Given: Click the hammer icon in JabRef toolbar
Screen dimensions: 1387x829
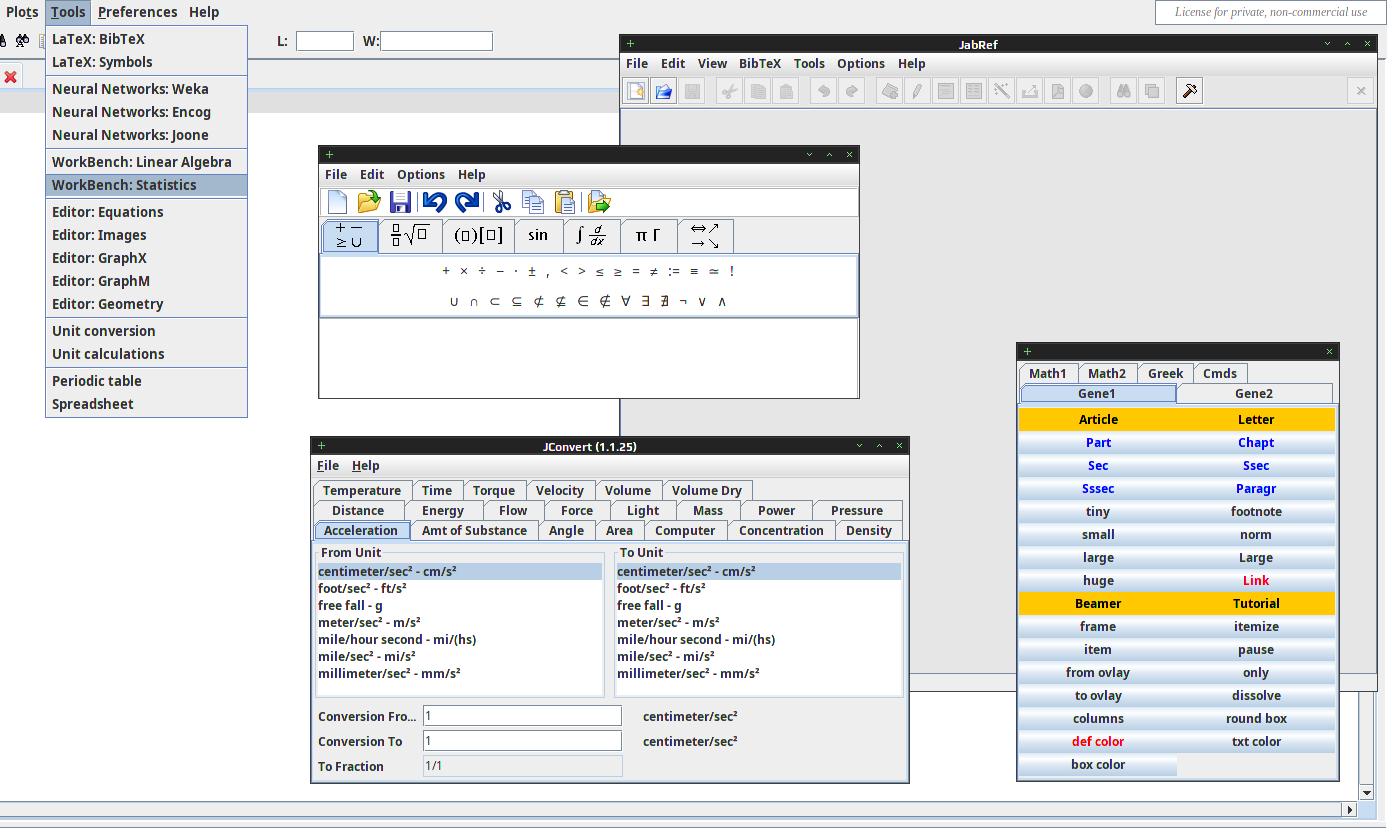Looking at the screenshot, I should [1189, 91].
